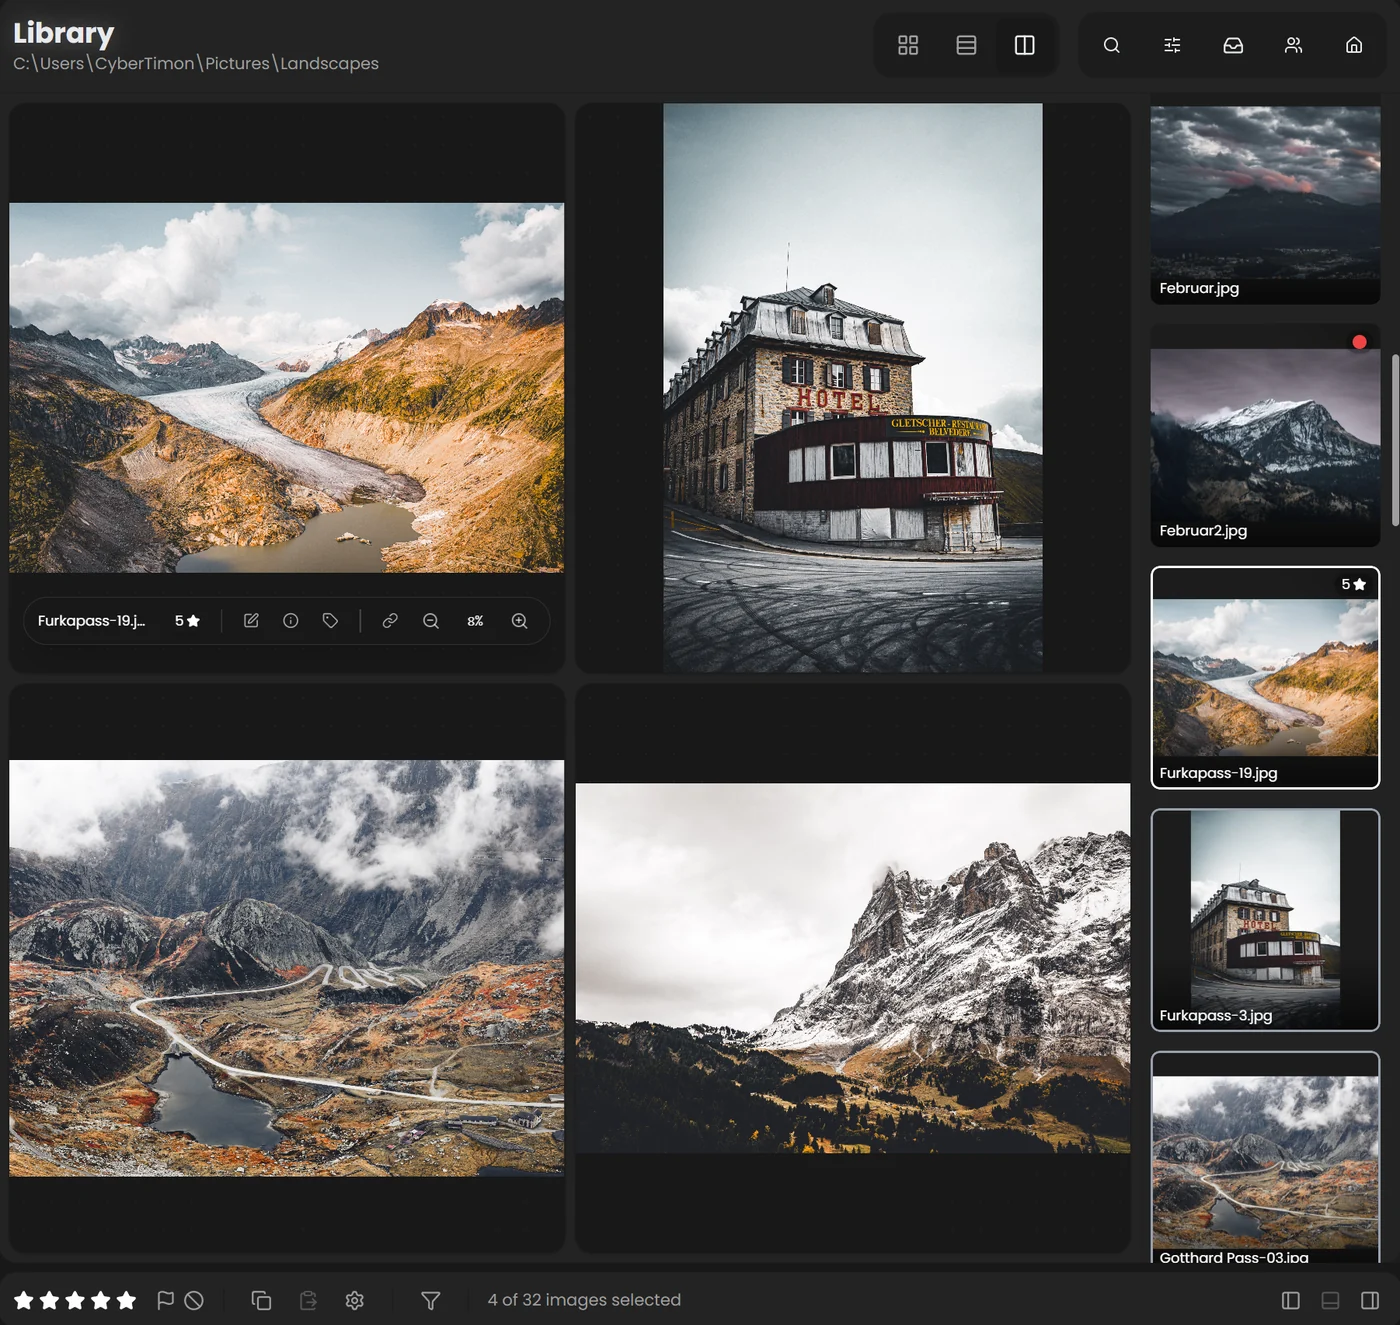The height and width of the screenshot is (1325, 1400).
Task: Copy settings with the copy icon
Action: click(261, 1300)
